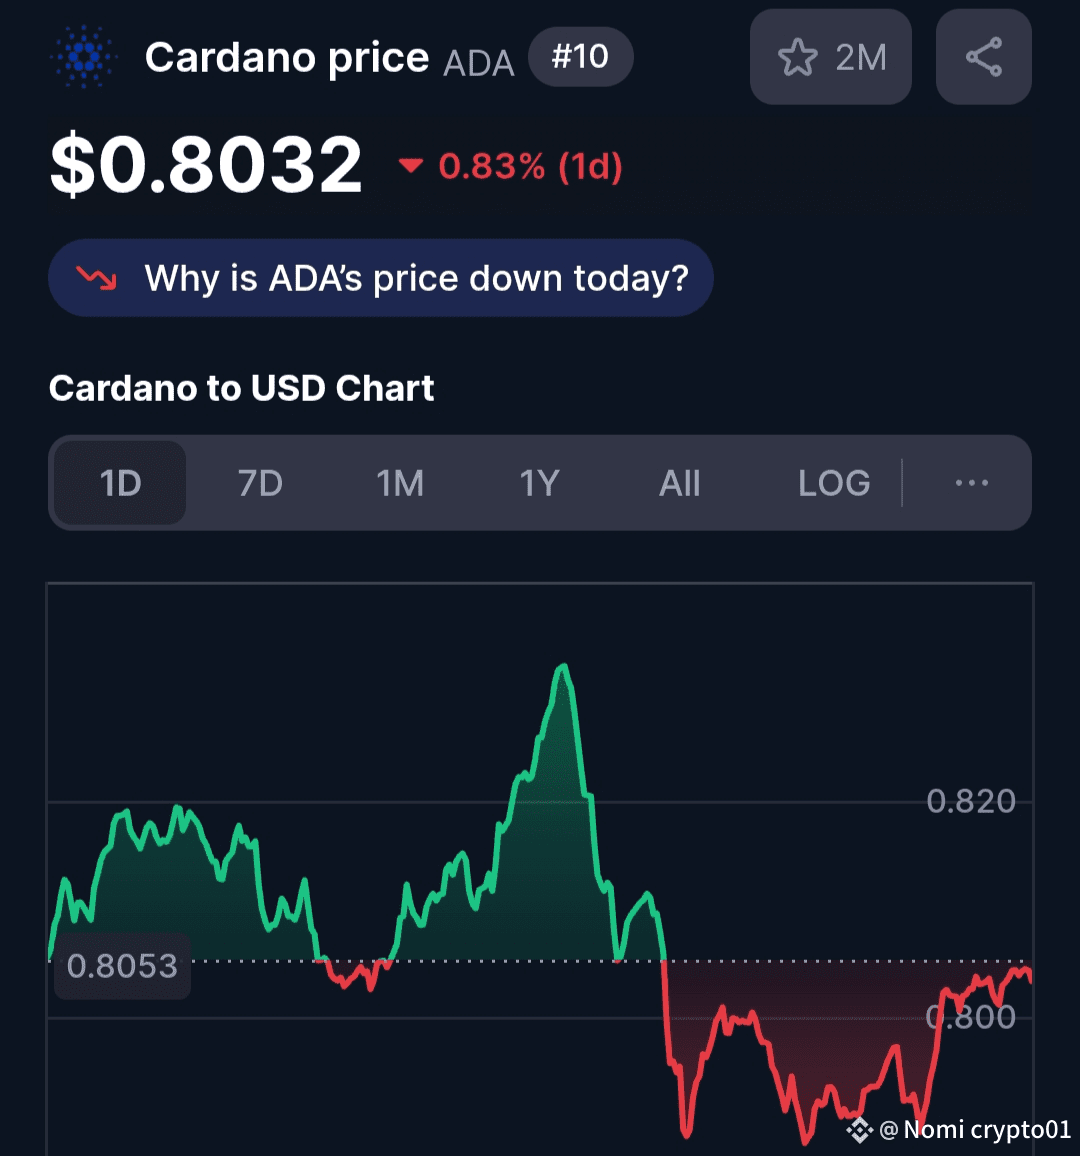Switch chart to 1M range
This screenshot has width=1080, height=1156.
pyautogui.click(x=400, y=483)
